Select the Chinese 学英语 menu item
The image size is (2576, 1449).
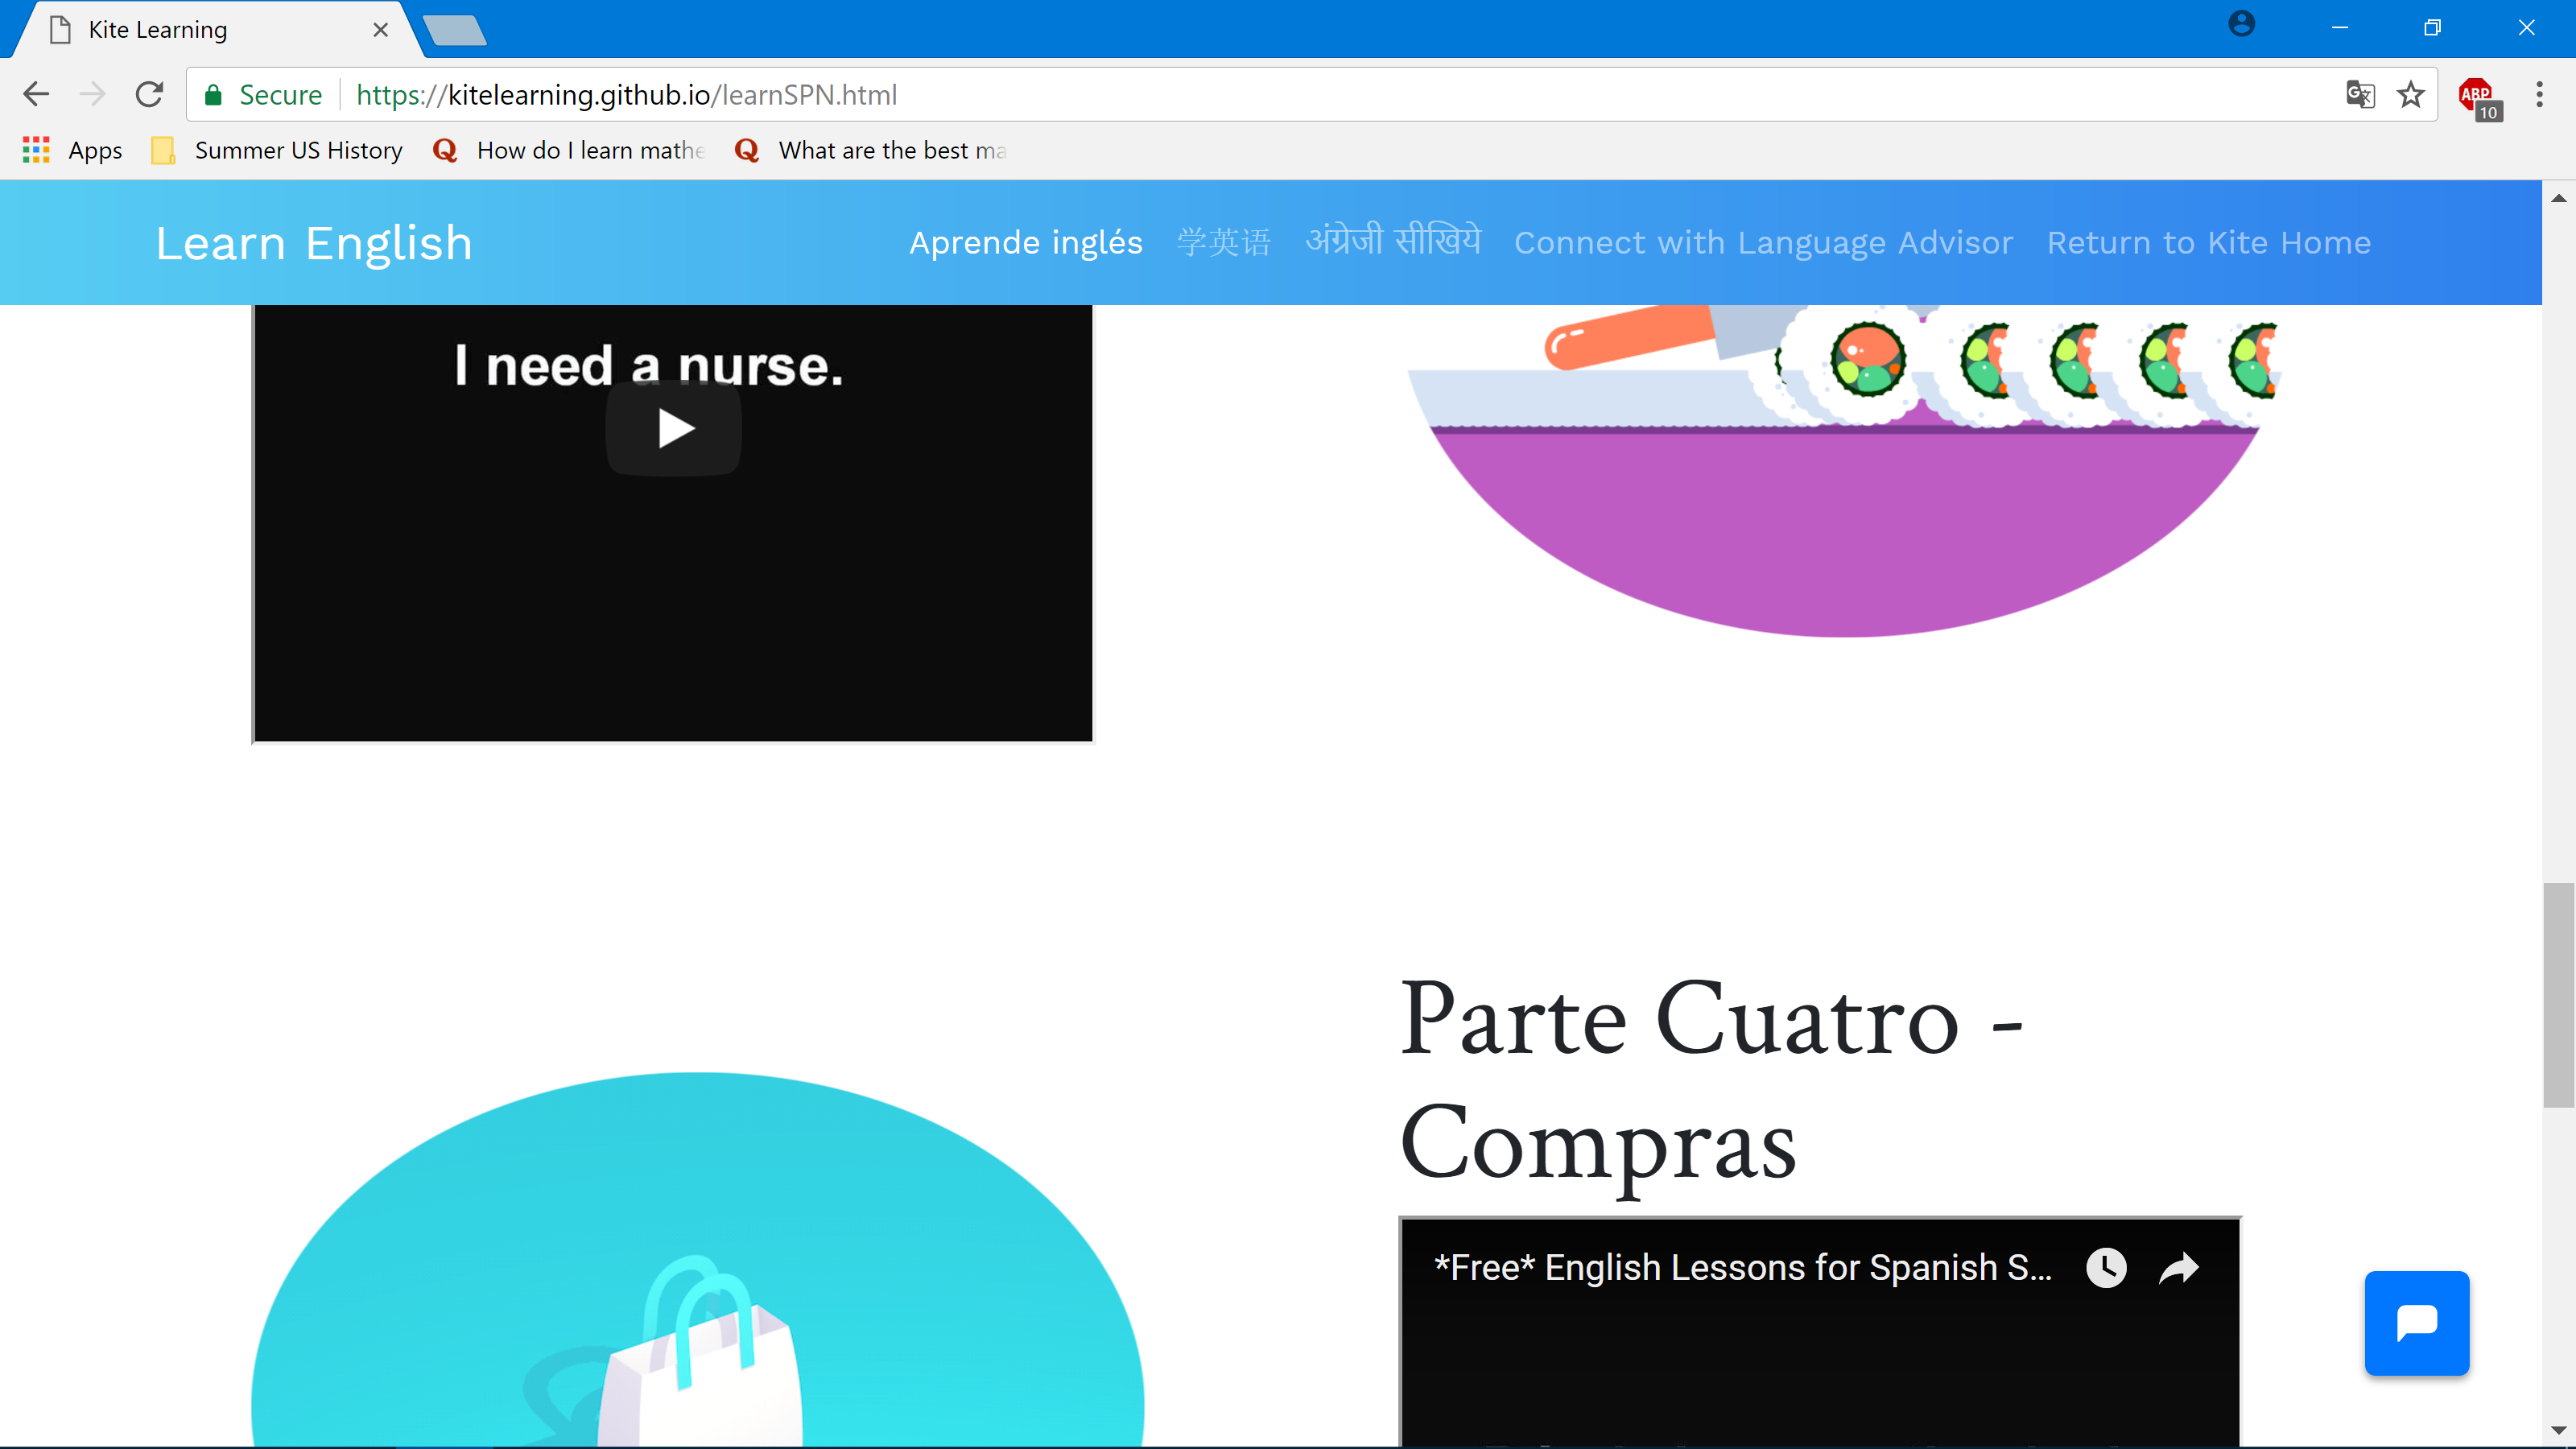[x=1223, y=242]
